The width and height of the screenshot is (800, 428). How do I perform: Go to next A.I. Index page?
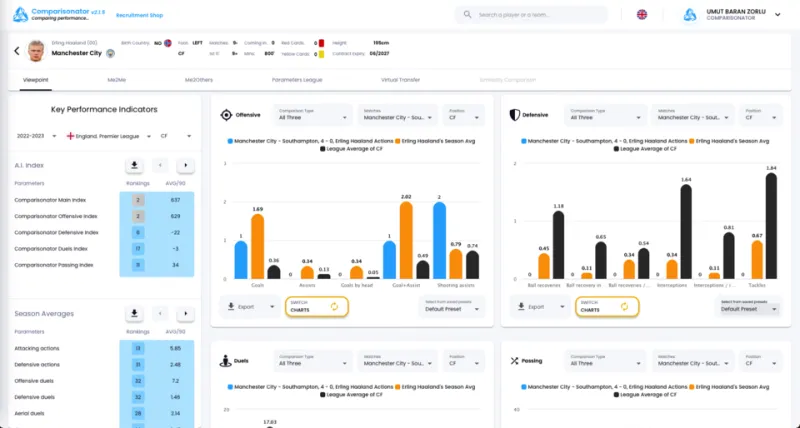186,165
